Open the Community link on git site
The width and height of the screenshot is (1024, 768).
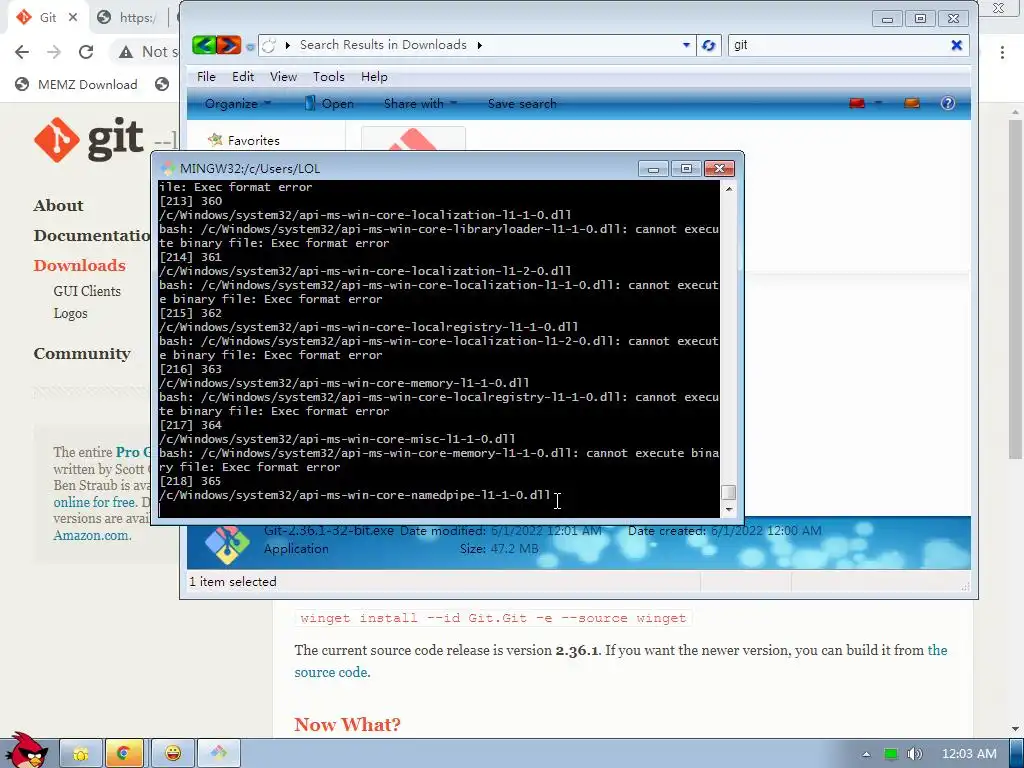point(82,353)
